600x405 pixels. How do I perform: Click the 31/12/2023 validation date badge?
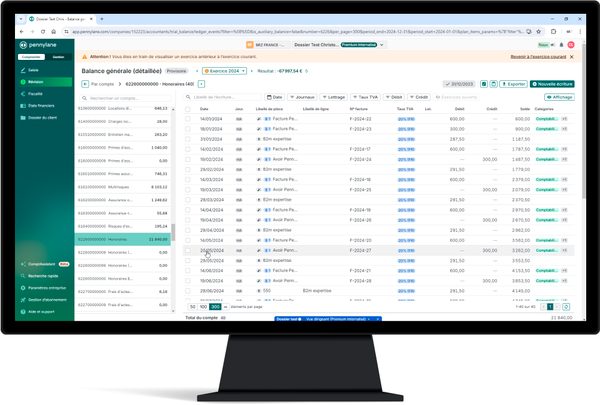click(459, 84)
